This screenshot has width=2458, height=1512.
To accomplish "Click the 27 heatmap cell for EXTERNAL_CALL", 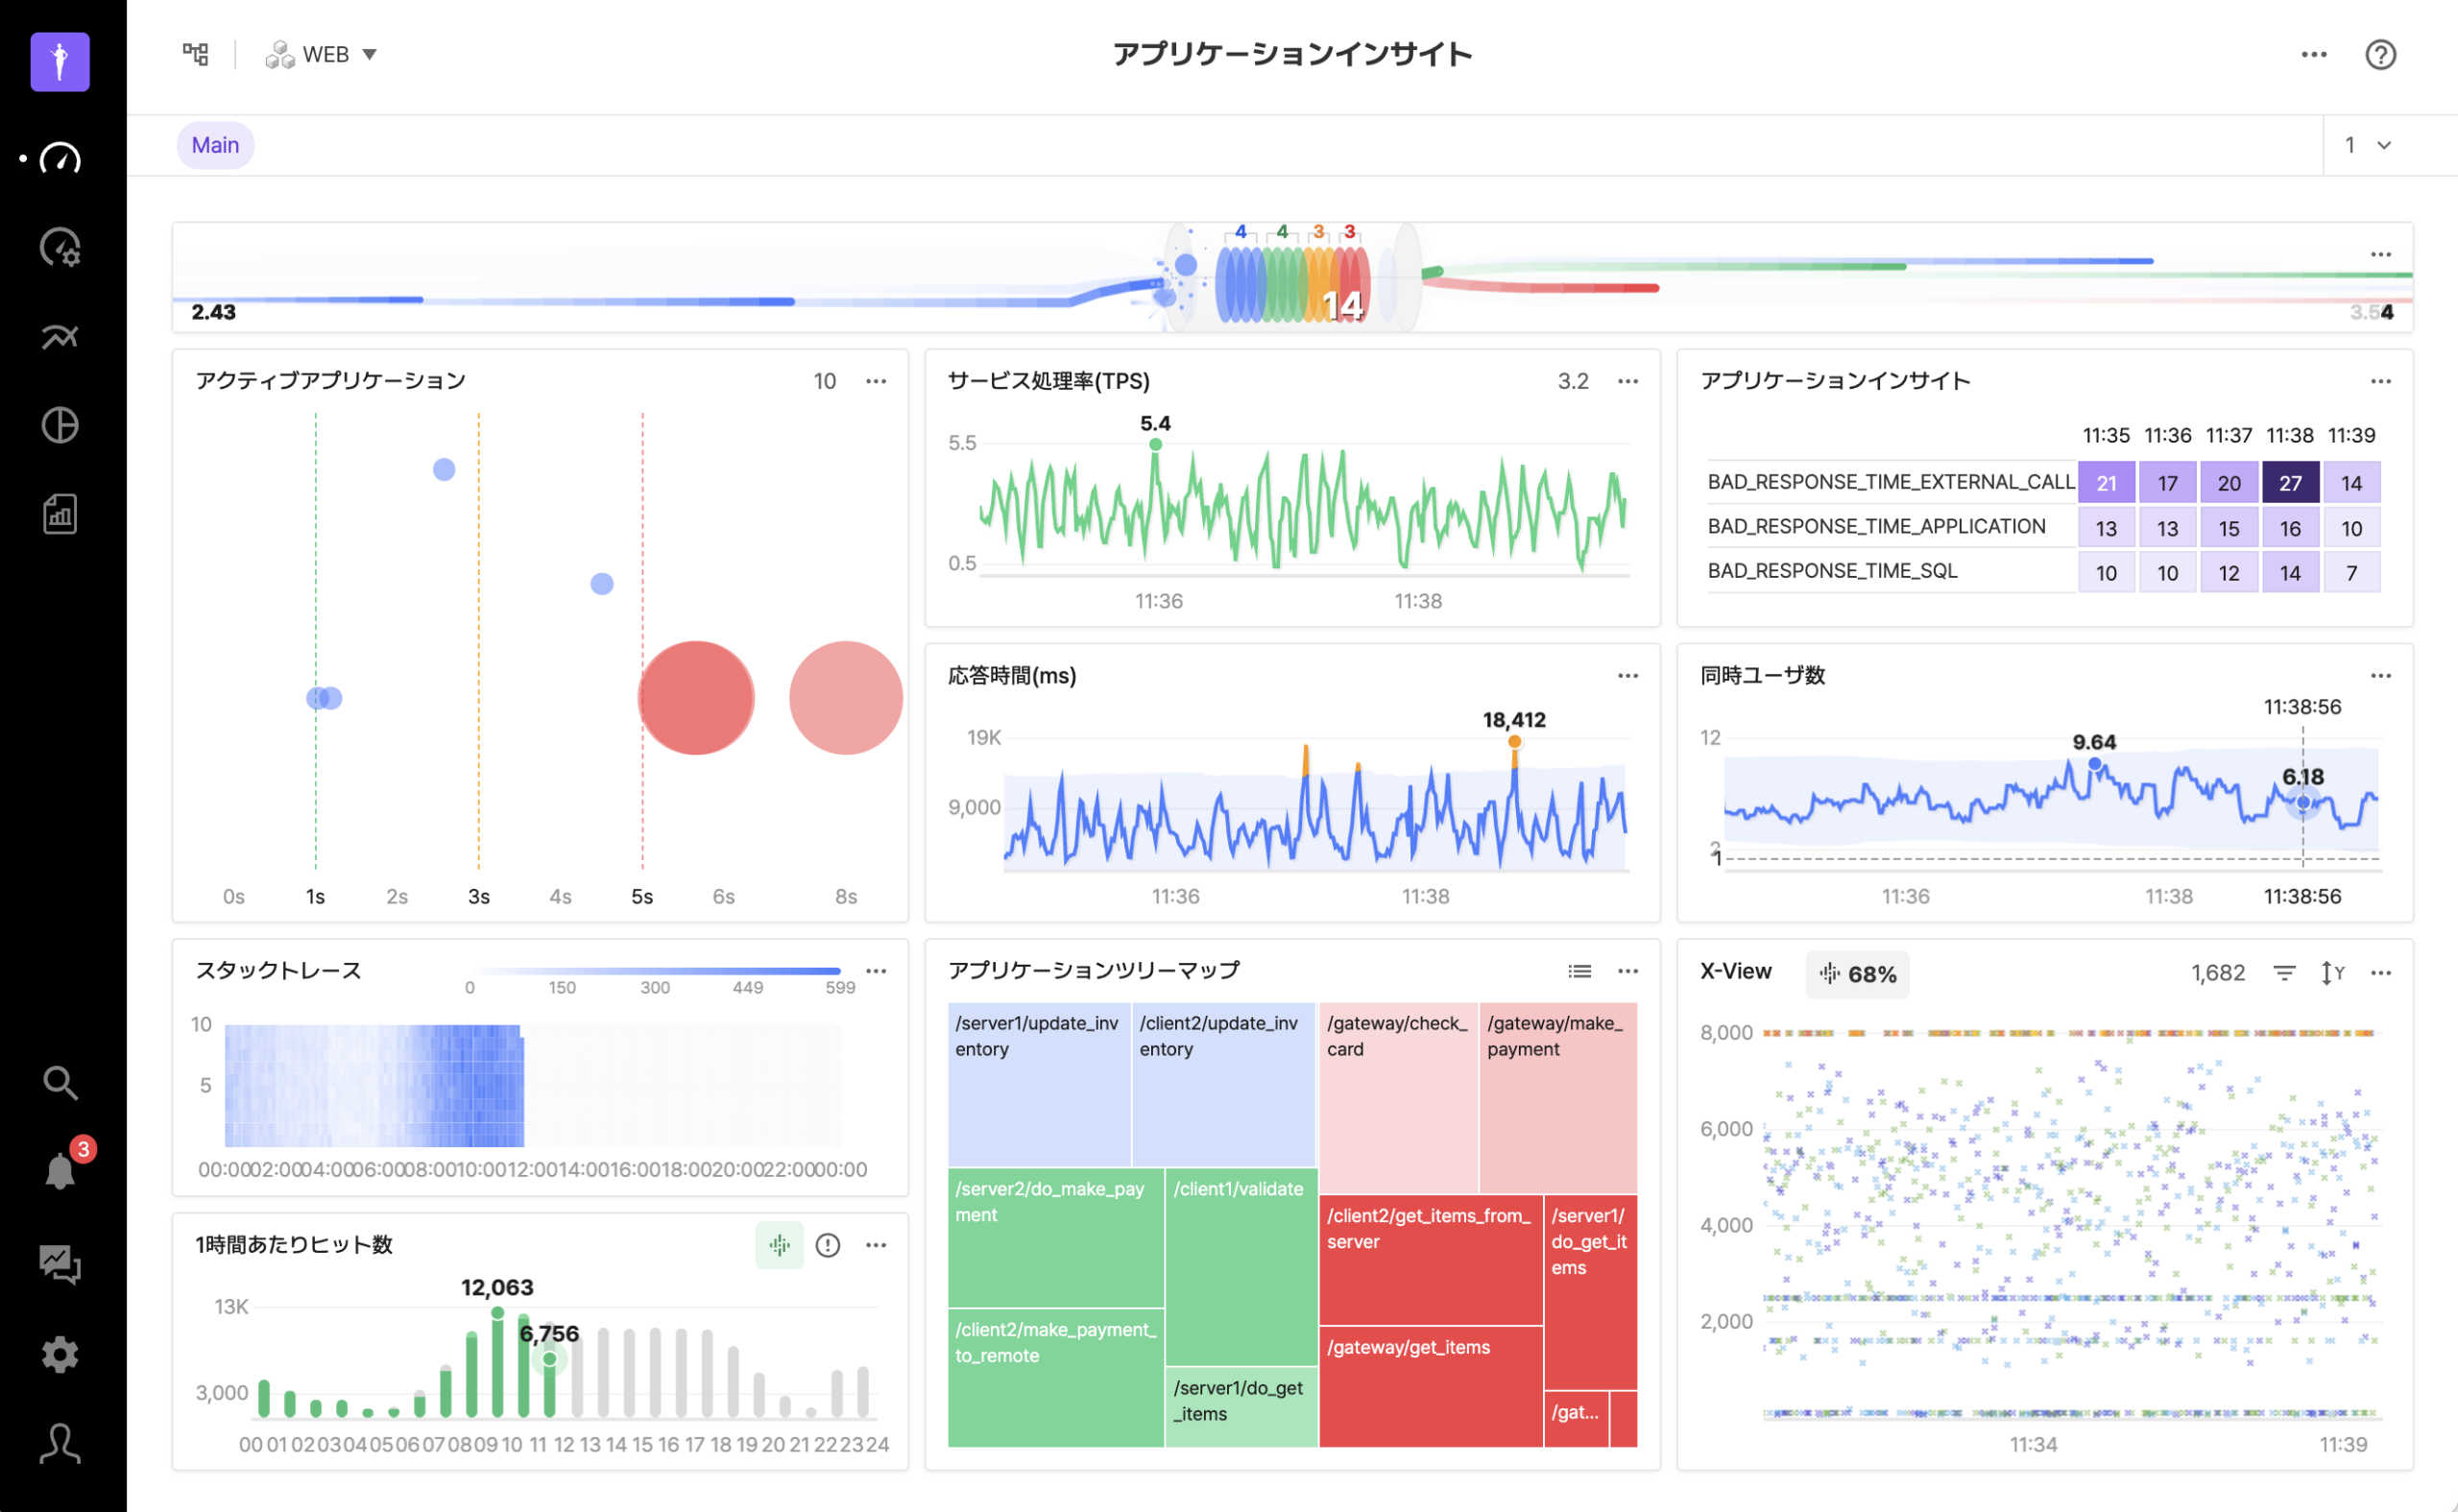I will [x=2289, y=483].
